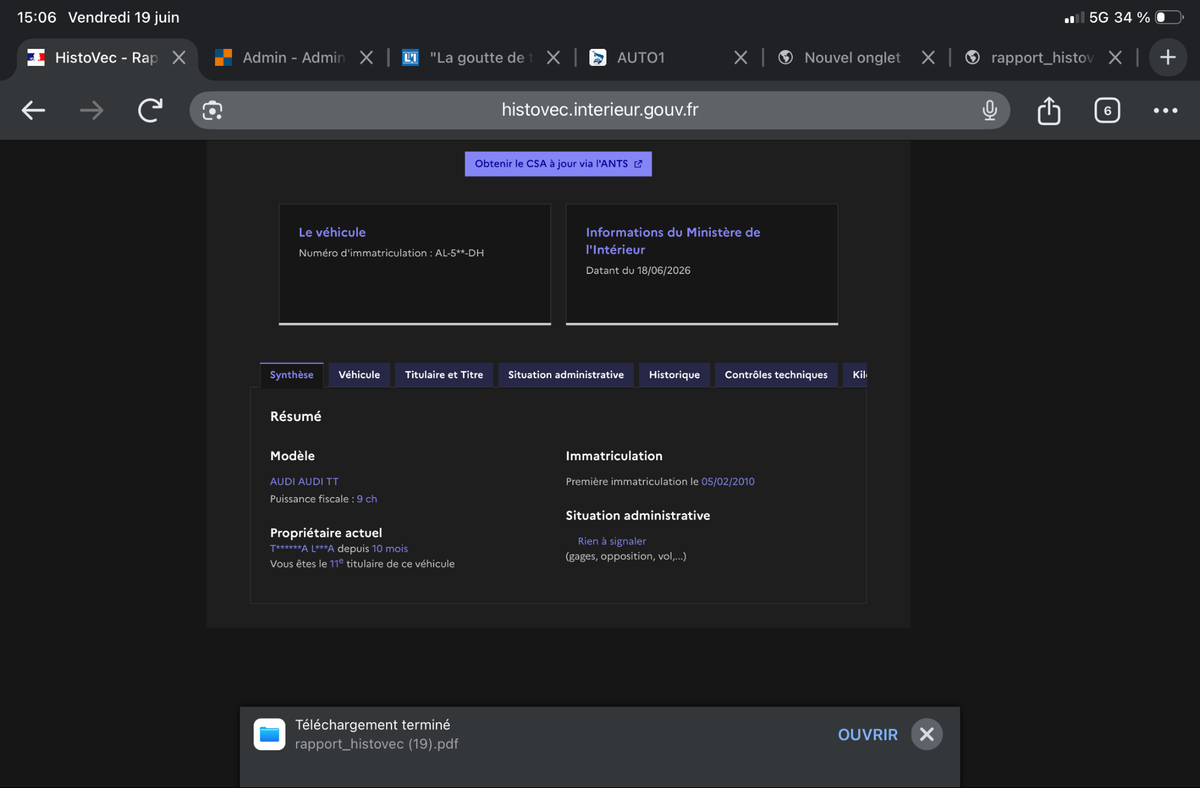Open the three-dot browser menu
Screen dimensions: 1200x788
click(1165, 111)
